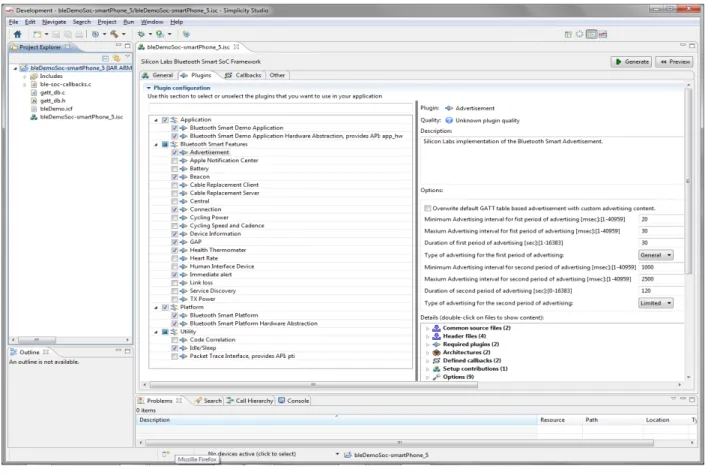Maximize the editor area icon
Image resolution: width=705 pixels, height=475 pixels.
[x=692, y=45]
